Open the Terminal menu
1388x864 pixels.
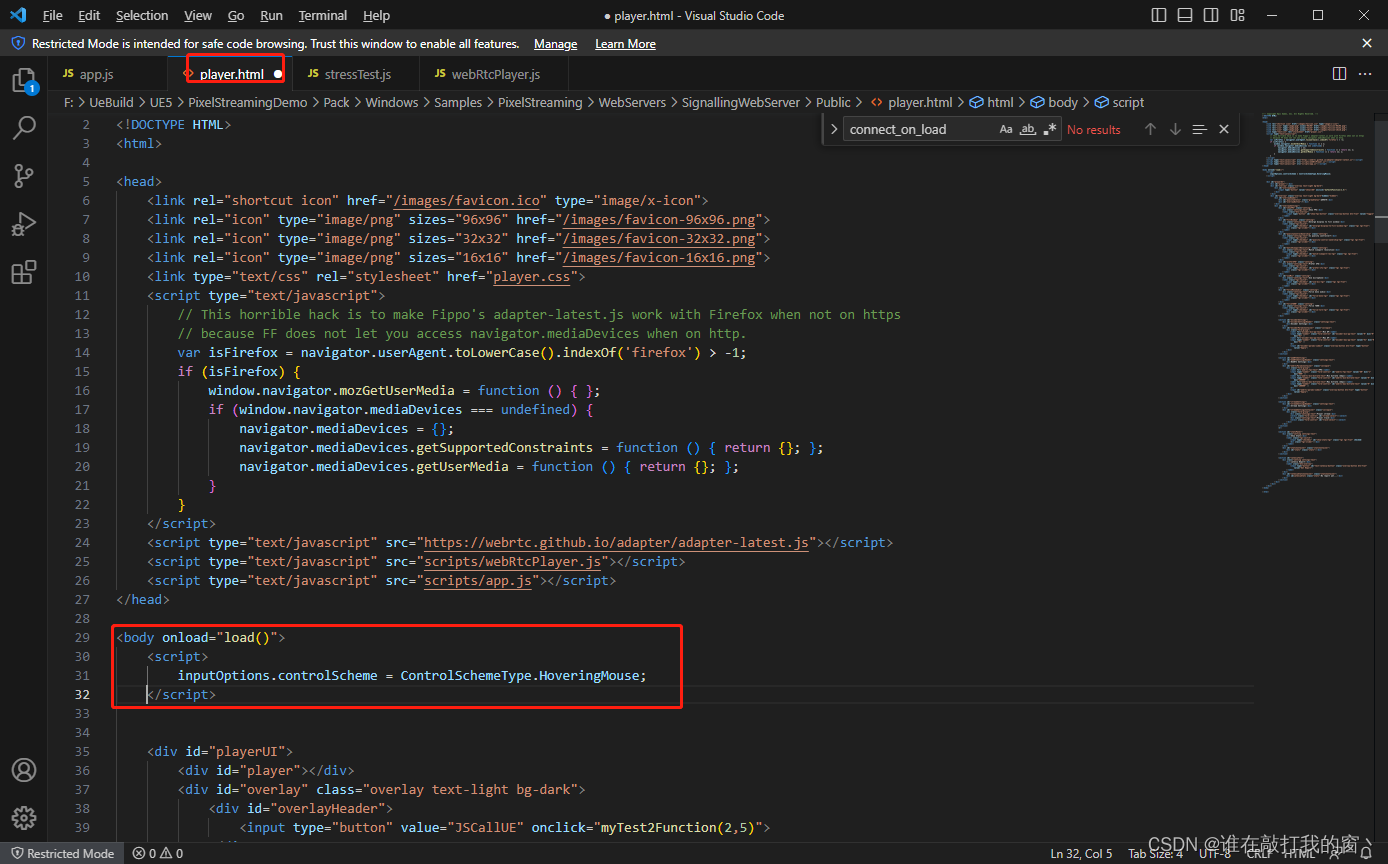pyautogui.click(x=322, y=15)
